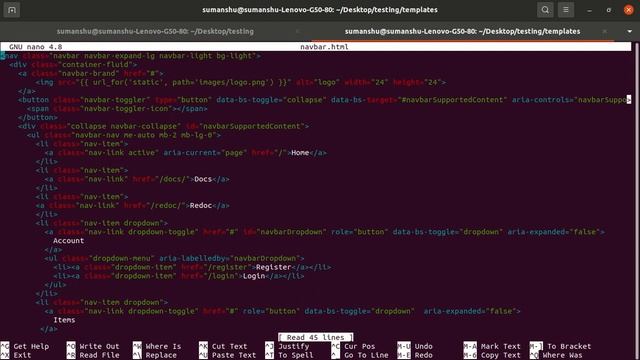Image resolution: width=640 pixels, height=360 pixels.
Task: Click Exit shortcut in nano
Action: (16, 355)
